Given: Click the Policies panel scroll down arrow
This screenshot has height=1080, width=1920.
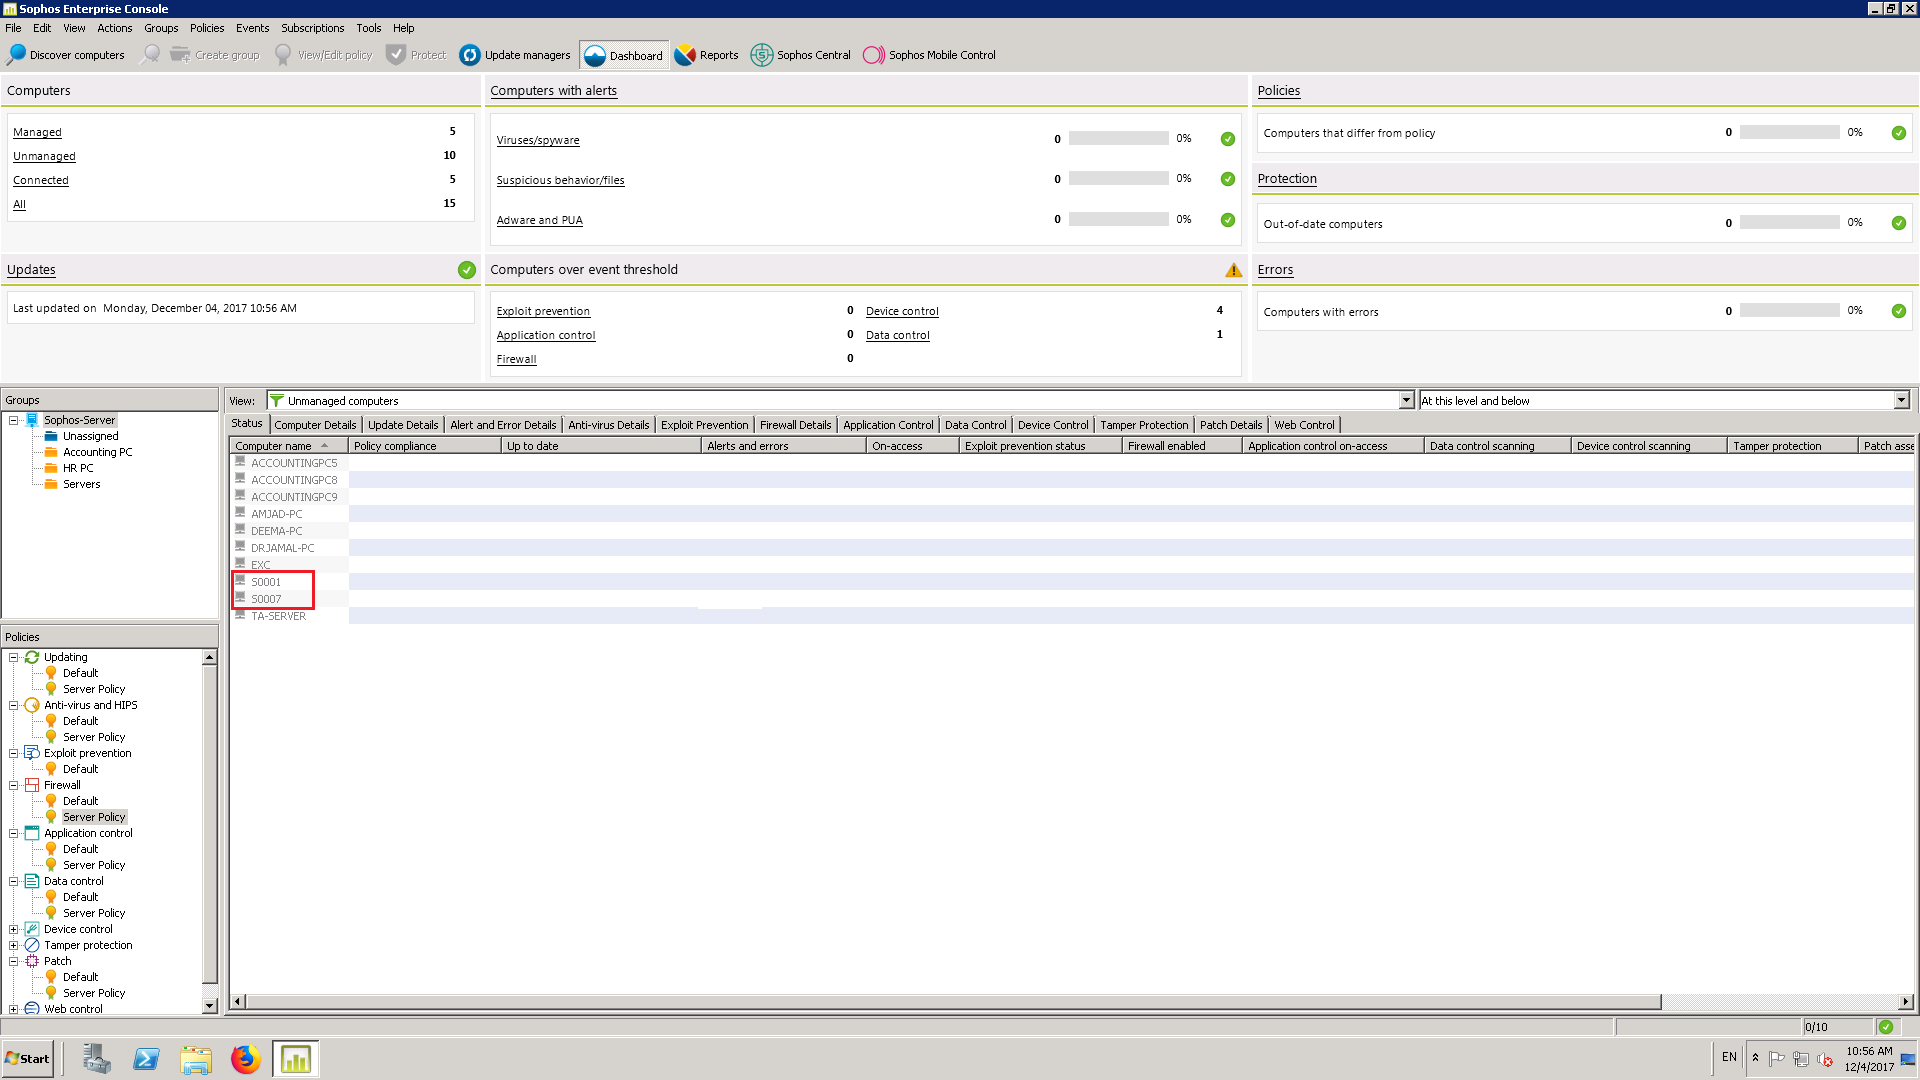Looking at the screenshot, I should tap(209, 1005).
